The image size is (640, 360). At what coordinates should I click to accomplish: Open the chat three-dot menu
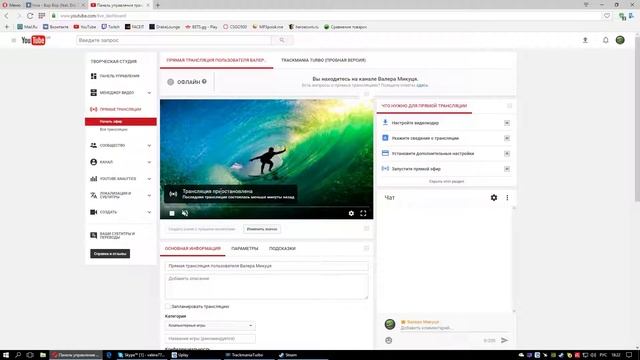[x=507, y=198]
